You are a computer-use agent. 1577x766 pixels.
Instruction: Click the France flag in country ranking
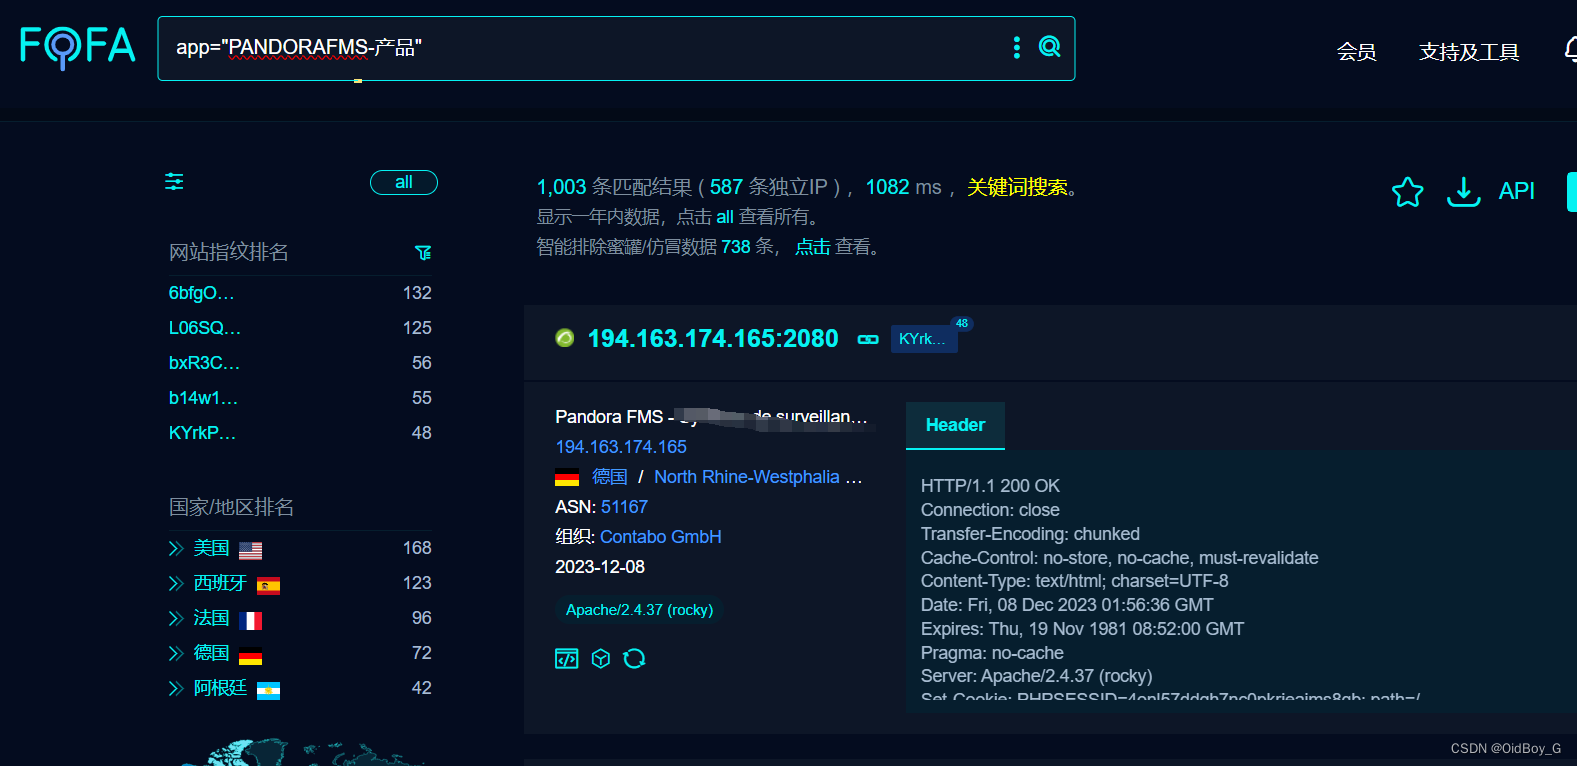[251, 620]
